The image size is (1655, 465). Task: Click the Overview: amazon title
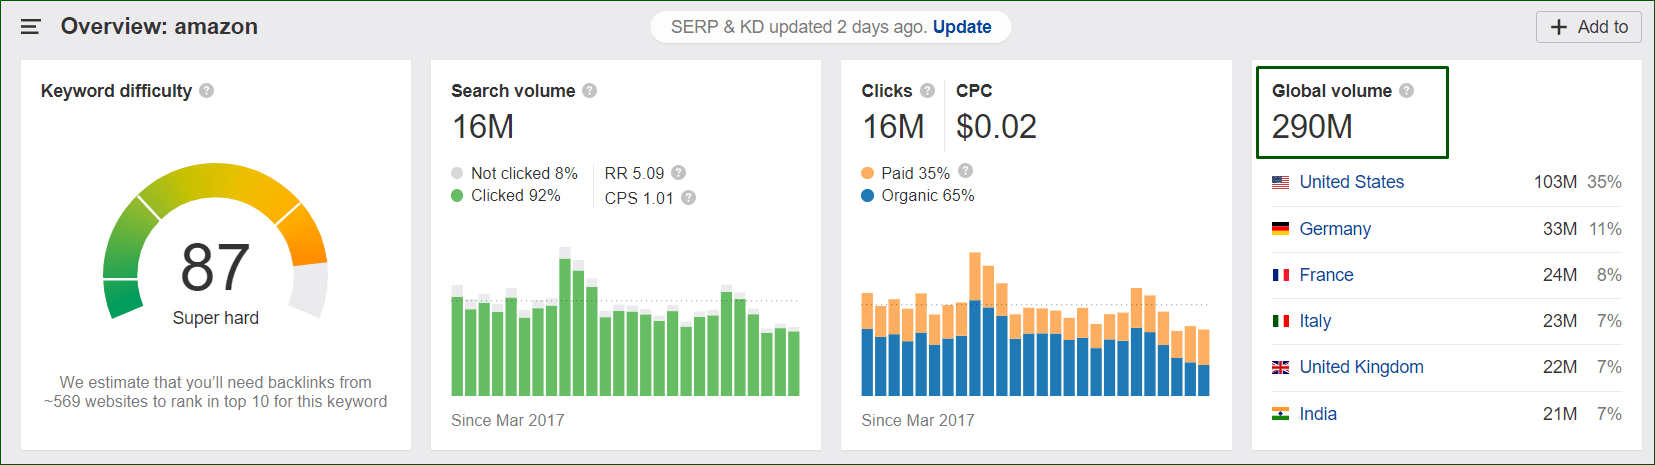pyautogui.click(x=159, y=27)
